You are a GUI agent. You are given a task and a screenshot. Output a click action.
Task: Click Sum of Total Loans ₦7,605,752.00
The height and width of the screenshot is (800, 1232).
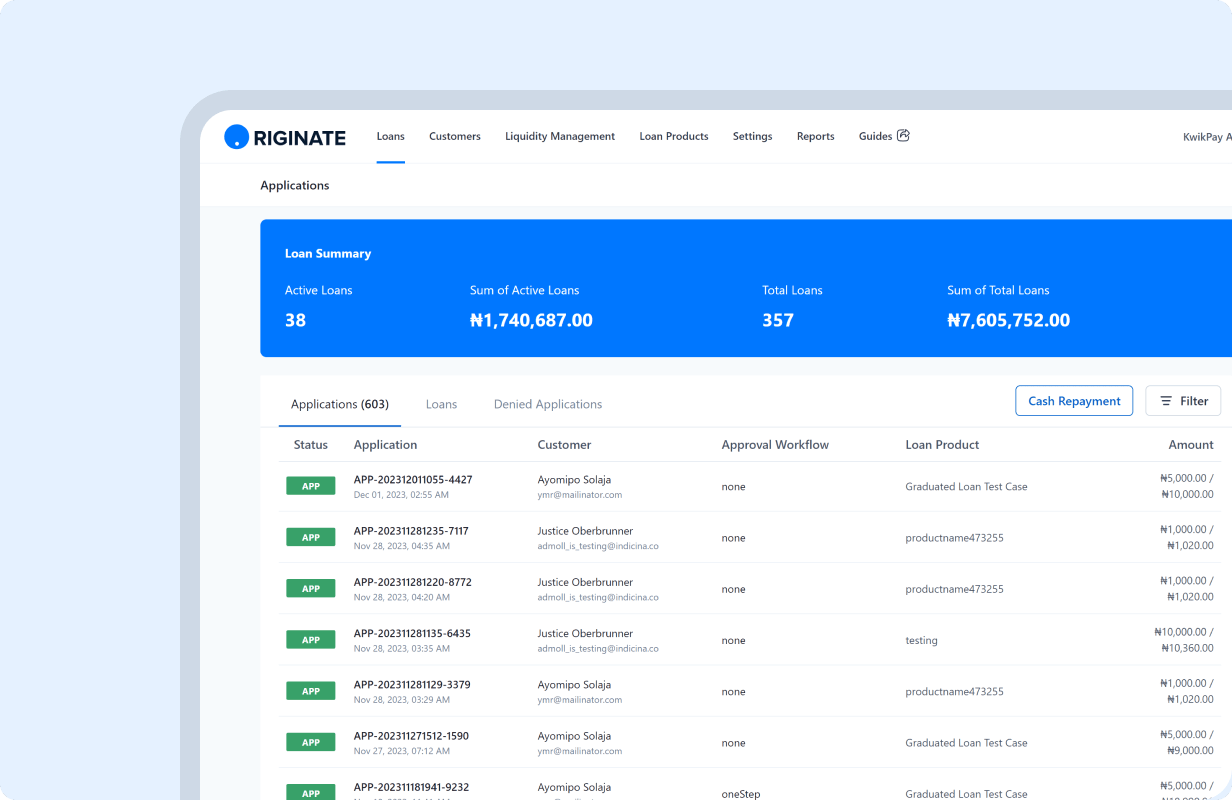pos(1008,320)
